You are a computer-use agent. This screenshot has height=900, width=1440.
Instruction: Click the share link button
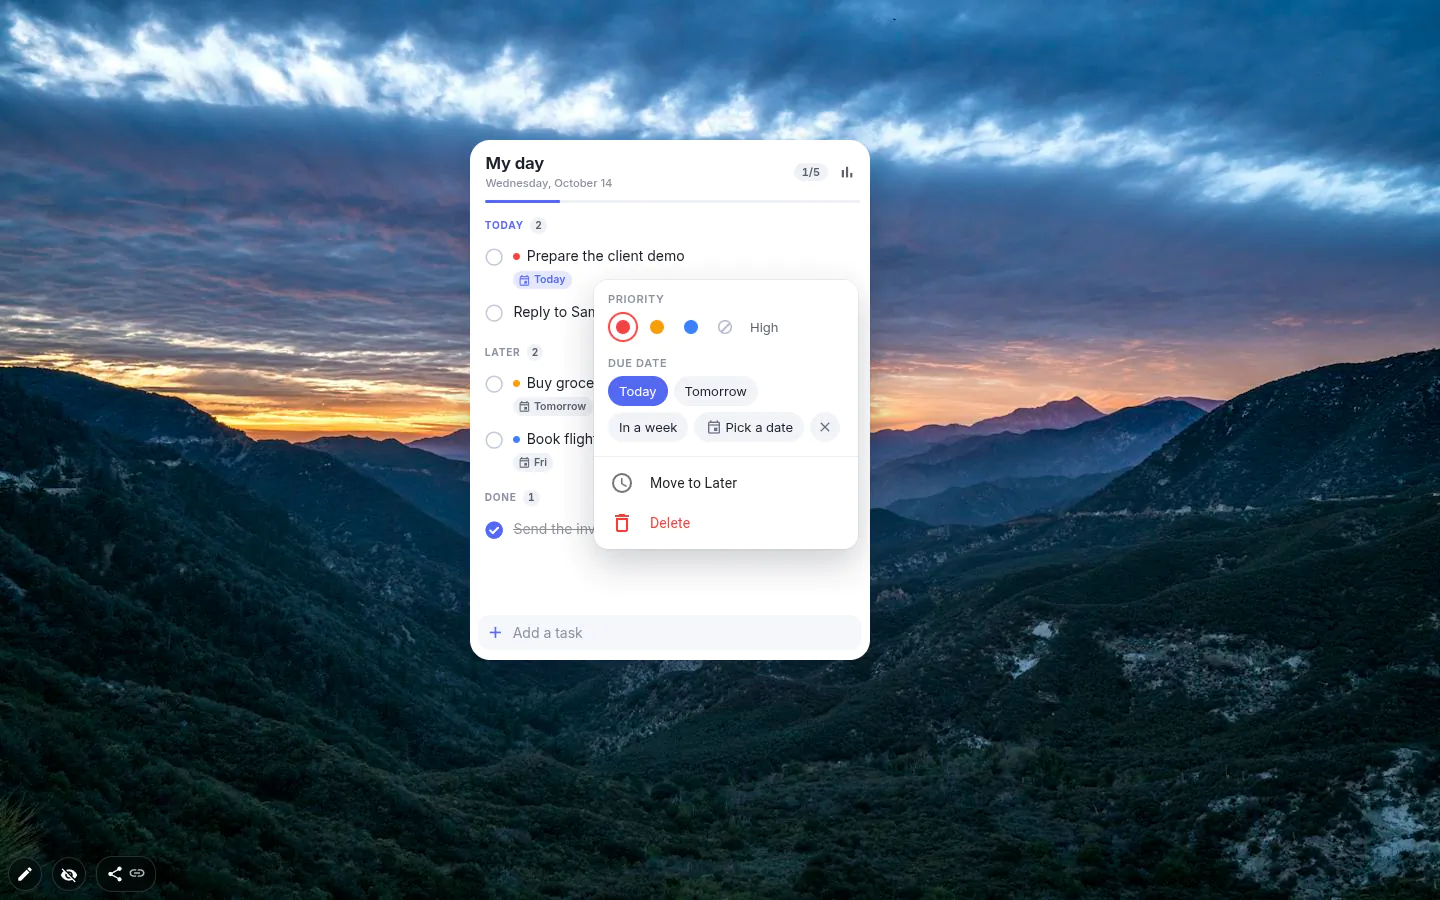[126, 874]
